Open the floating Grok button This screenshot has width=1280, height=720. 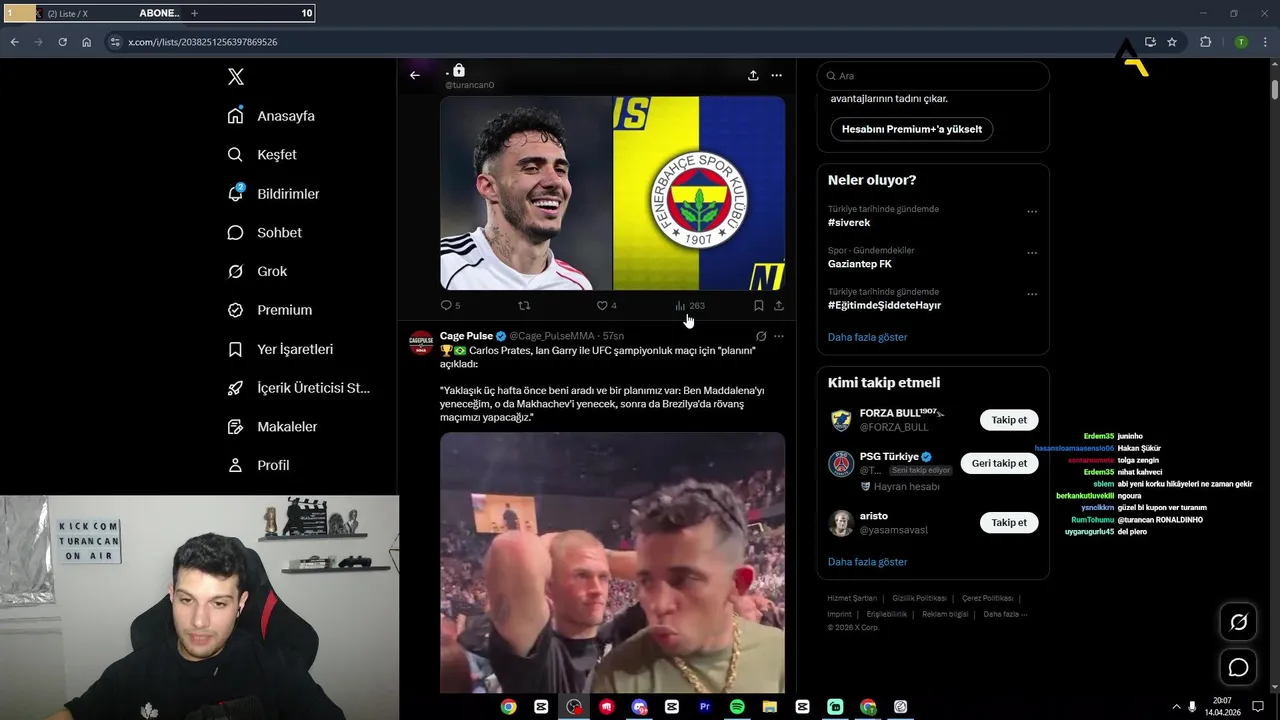pos(1238,622)
